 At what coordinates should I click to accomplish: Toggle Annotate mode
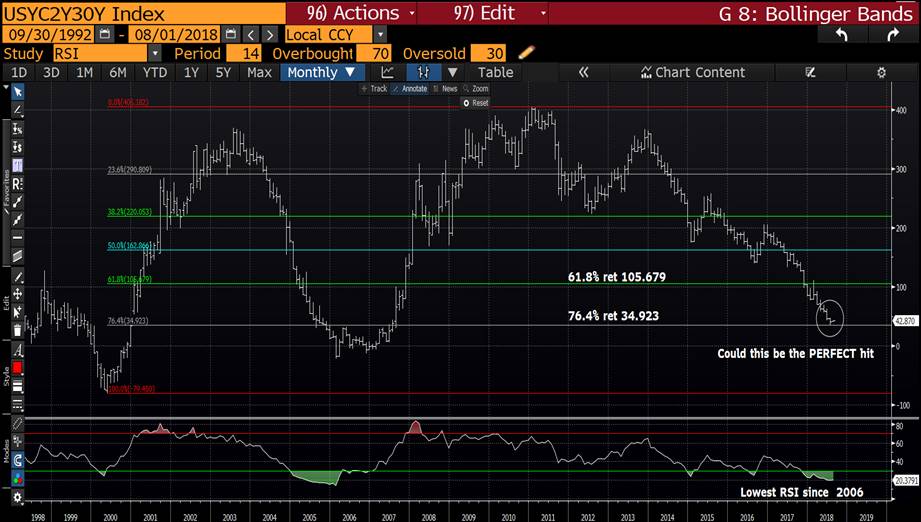(410, 89)
